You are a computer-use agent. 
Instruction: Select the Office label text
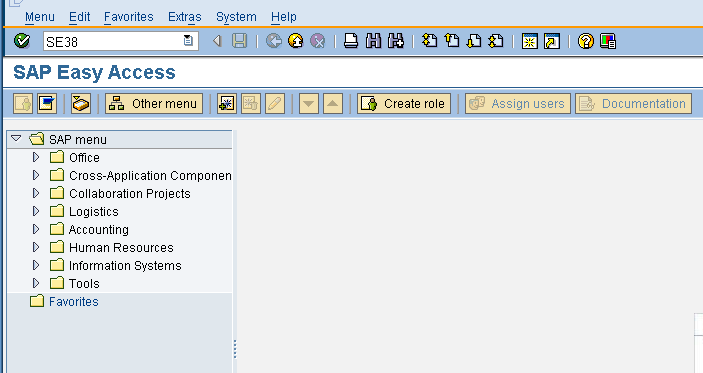(84, 158)
